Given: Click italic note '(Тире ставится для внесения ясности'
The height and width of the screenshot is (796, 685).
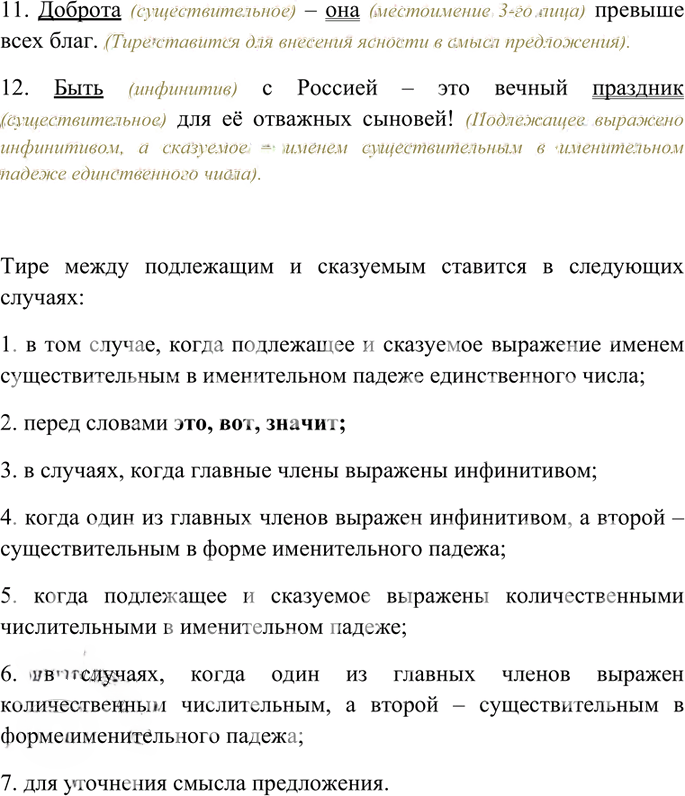Looking at the screenshot, I should 267,42.
